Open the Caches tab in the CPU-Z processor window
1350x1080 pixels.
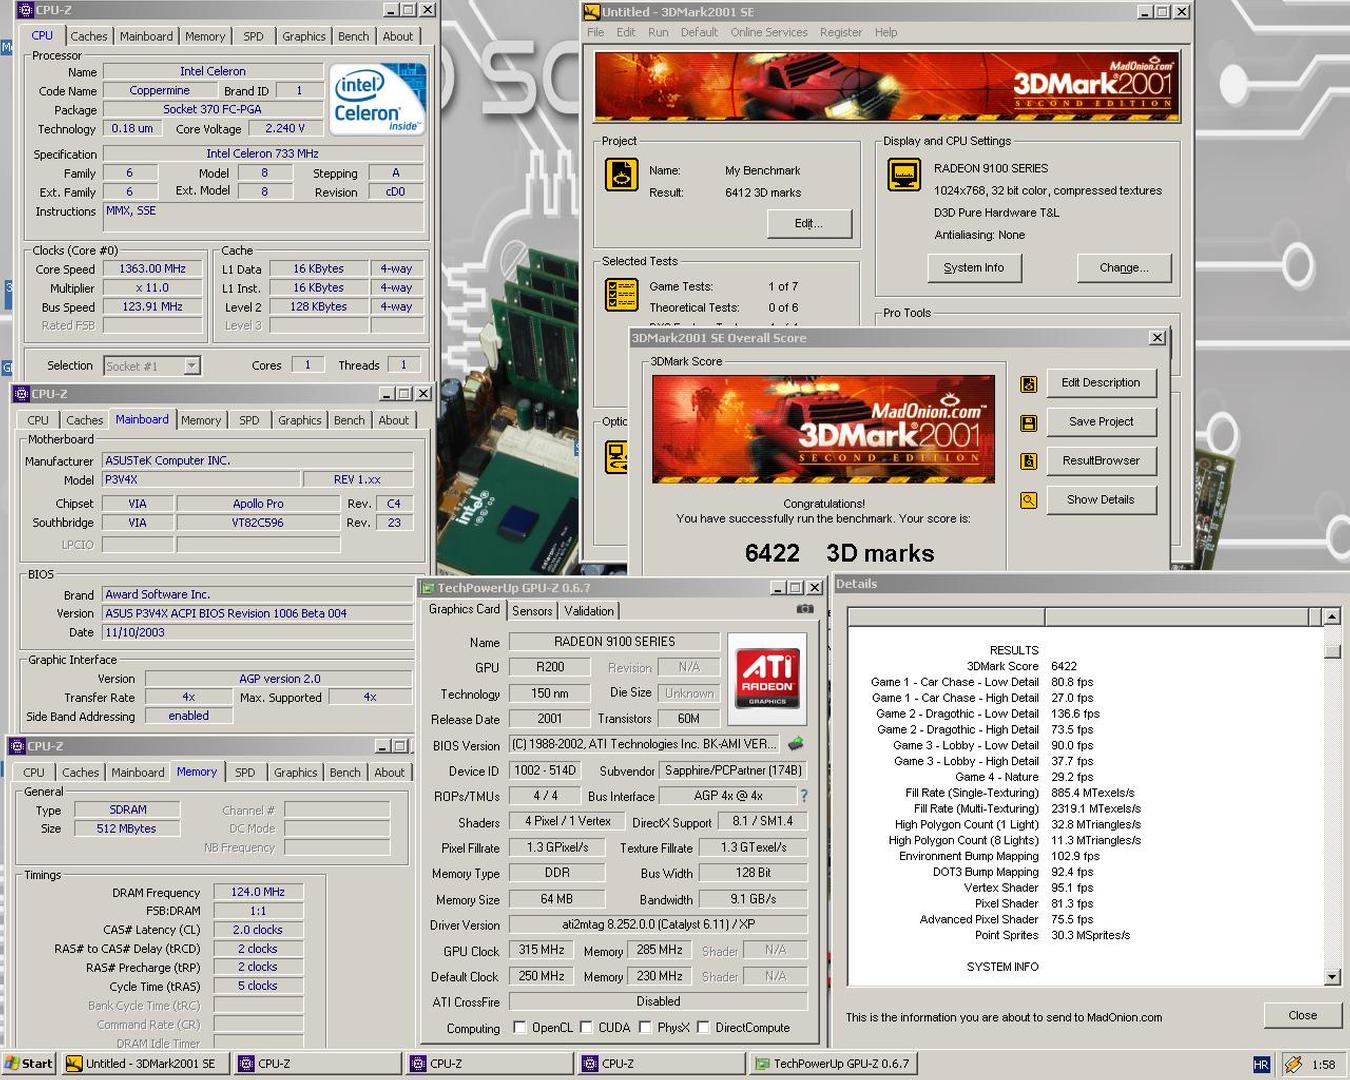point(89,36)
